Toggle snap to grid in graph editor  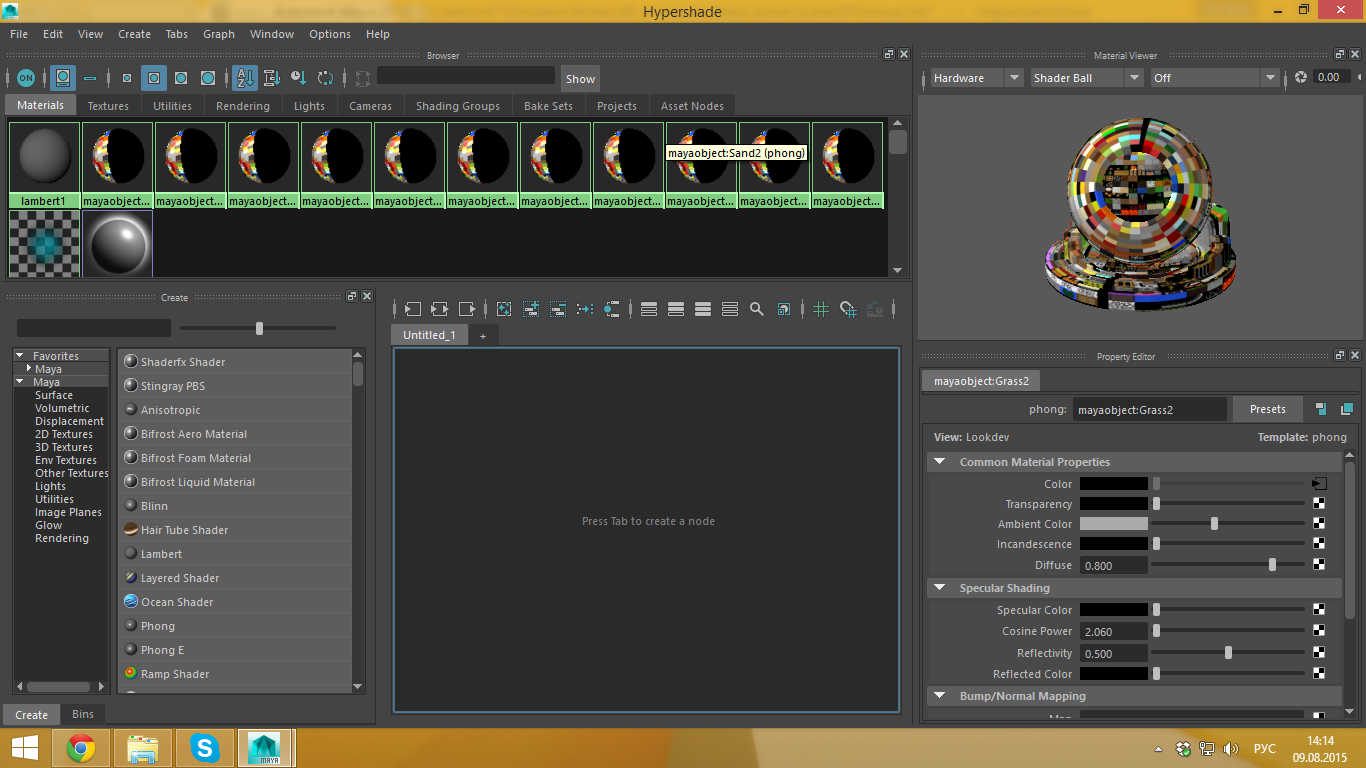[x=848, y=309]
